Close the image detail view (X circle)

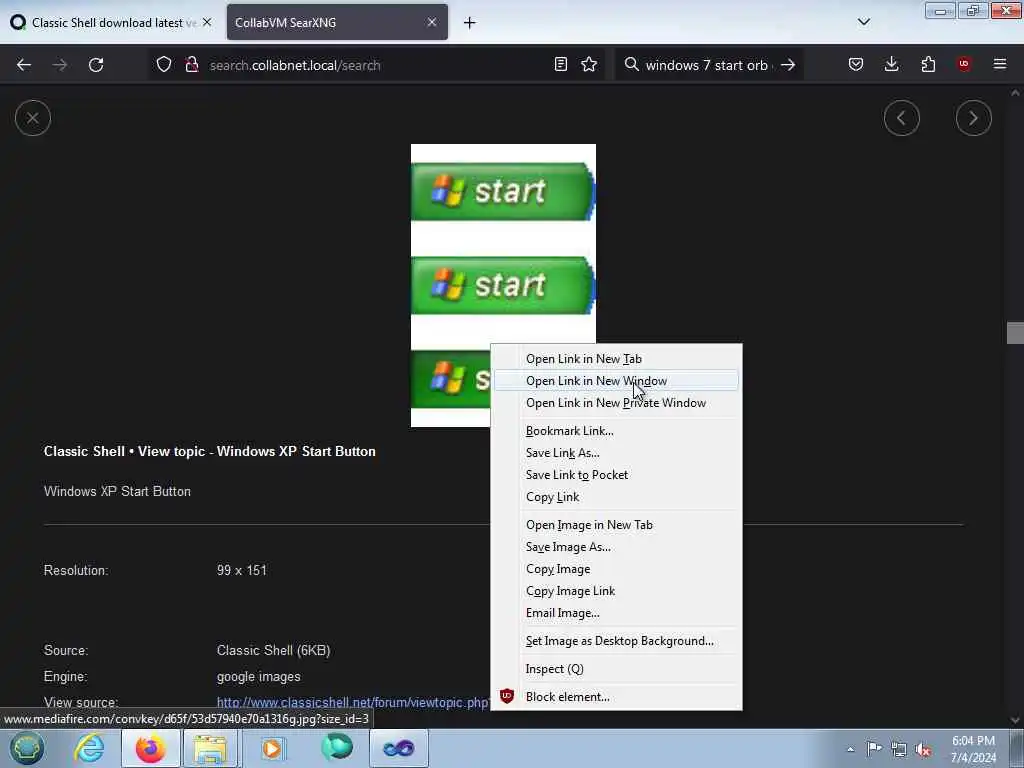(33, 118)
